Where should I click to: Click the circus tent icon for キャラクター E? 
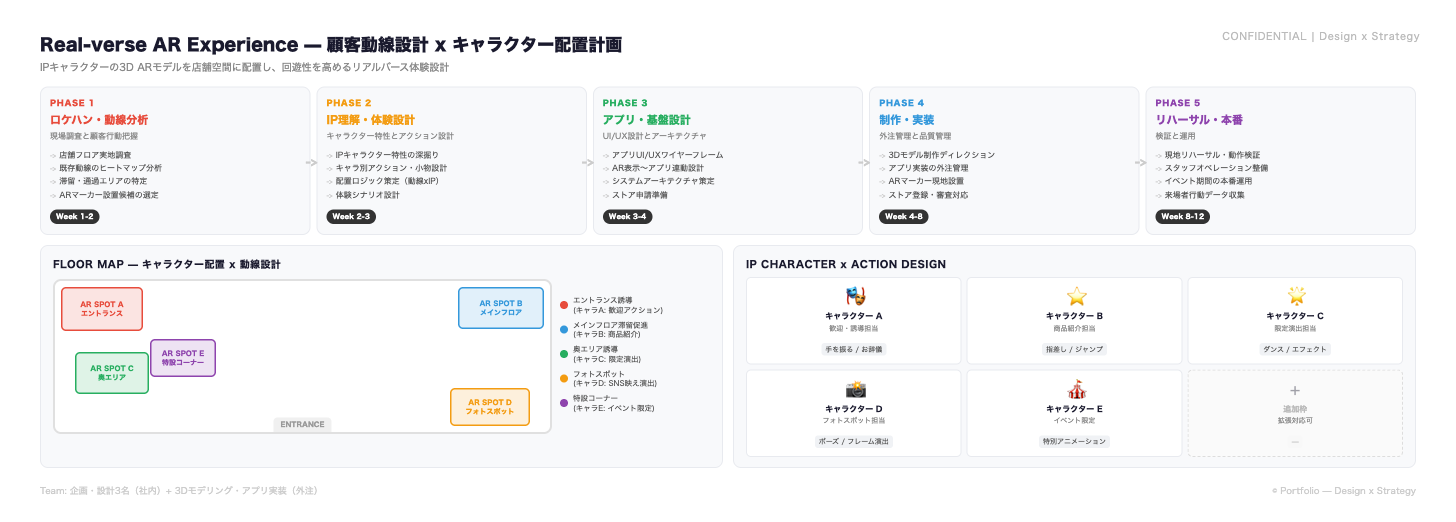[x=1076, y=389]
